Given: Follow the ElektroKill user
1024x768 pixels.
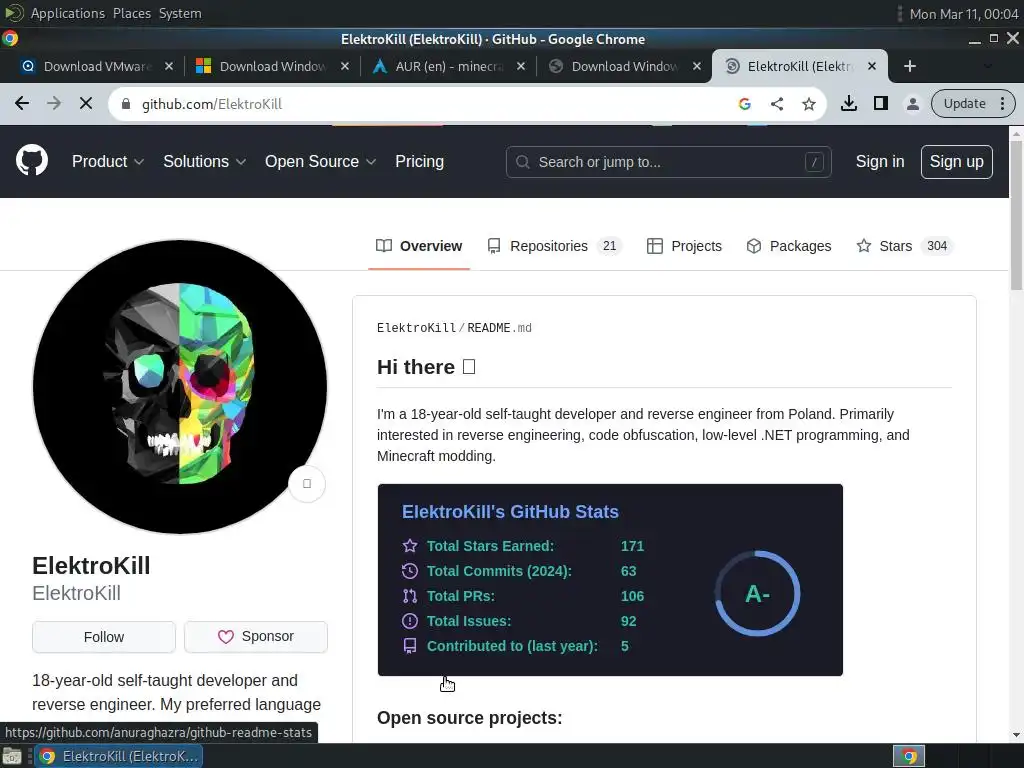Looking at the screenshot, I should click(104, 637).
